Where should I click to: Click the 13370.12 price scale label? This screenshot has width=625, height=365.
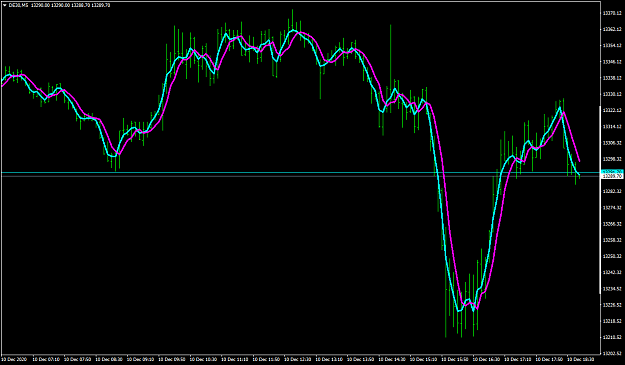click(612, 13)
